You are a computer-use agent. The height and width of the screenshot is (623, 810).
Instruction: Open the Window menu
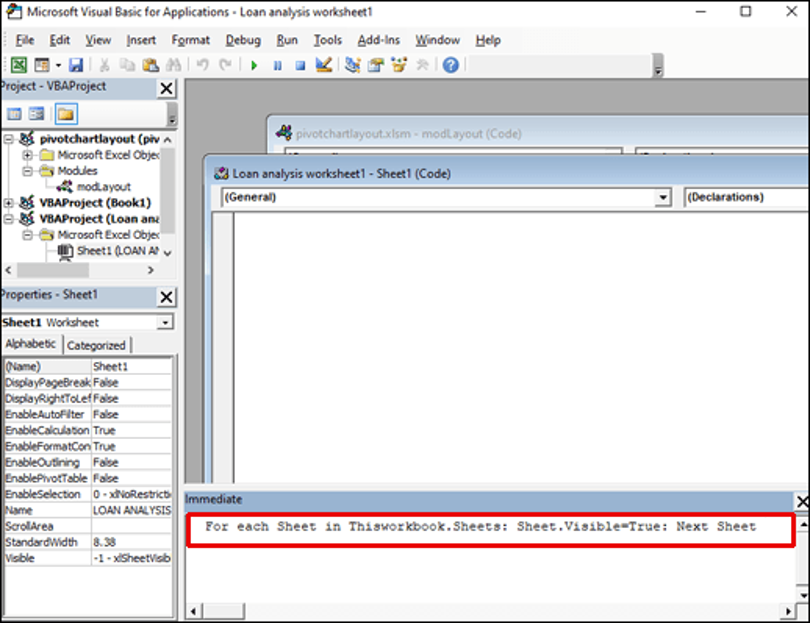(438, 40)
